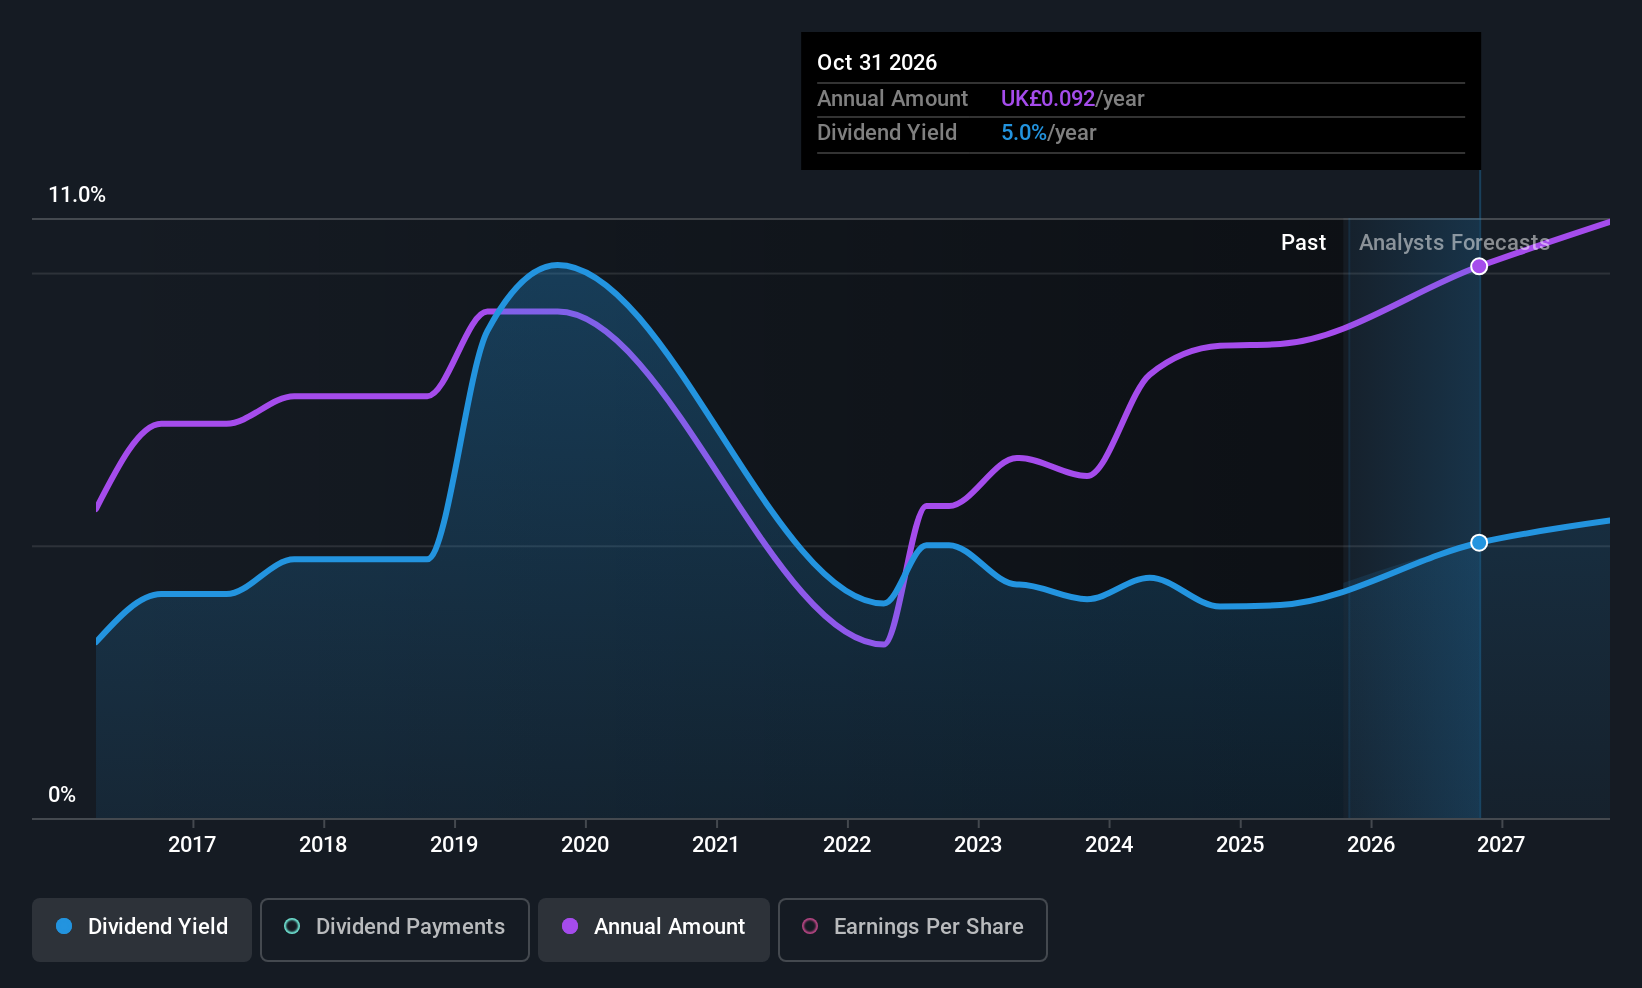Click the Past region label
The height and width of the screenshot is (988, 1642).
[1304, 242]
